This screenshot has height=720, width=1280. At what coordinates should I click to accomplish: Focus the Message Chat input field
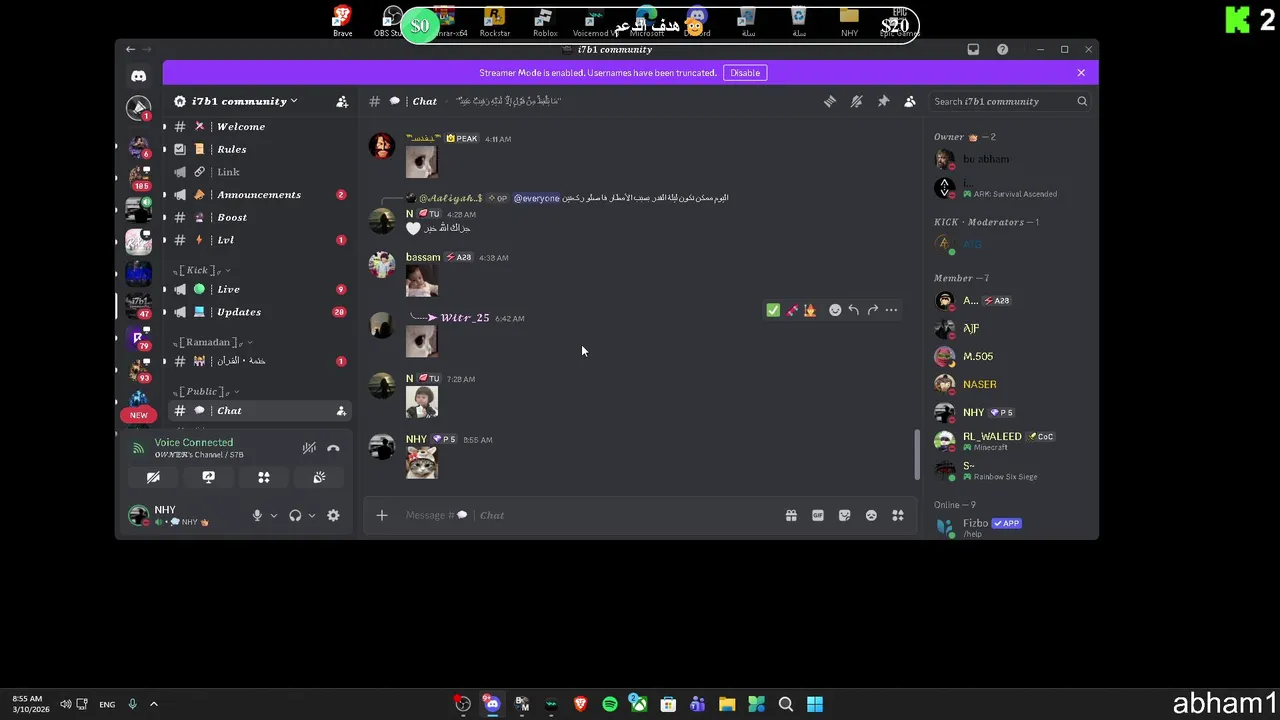coord(590,515)
